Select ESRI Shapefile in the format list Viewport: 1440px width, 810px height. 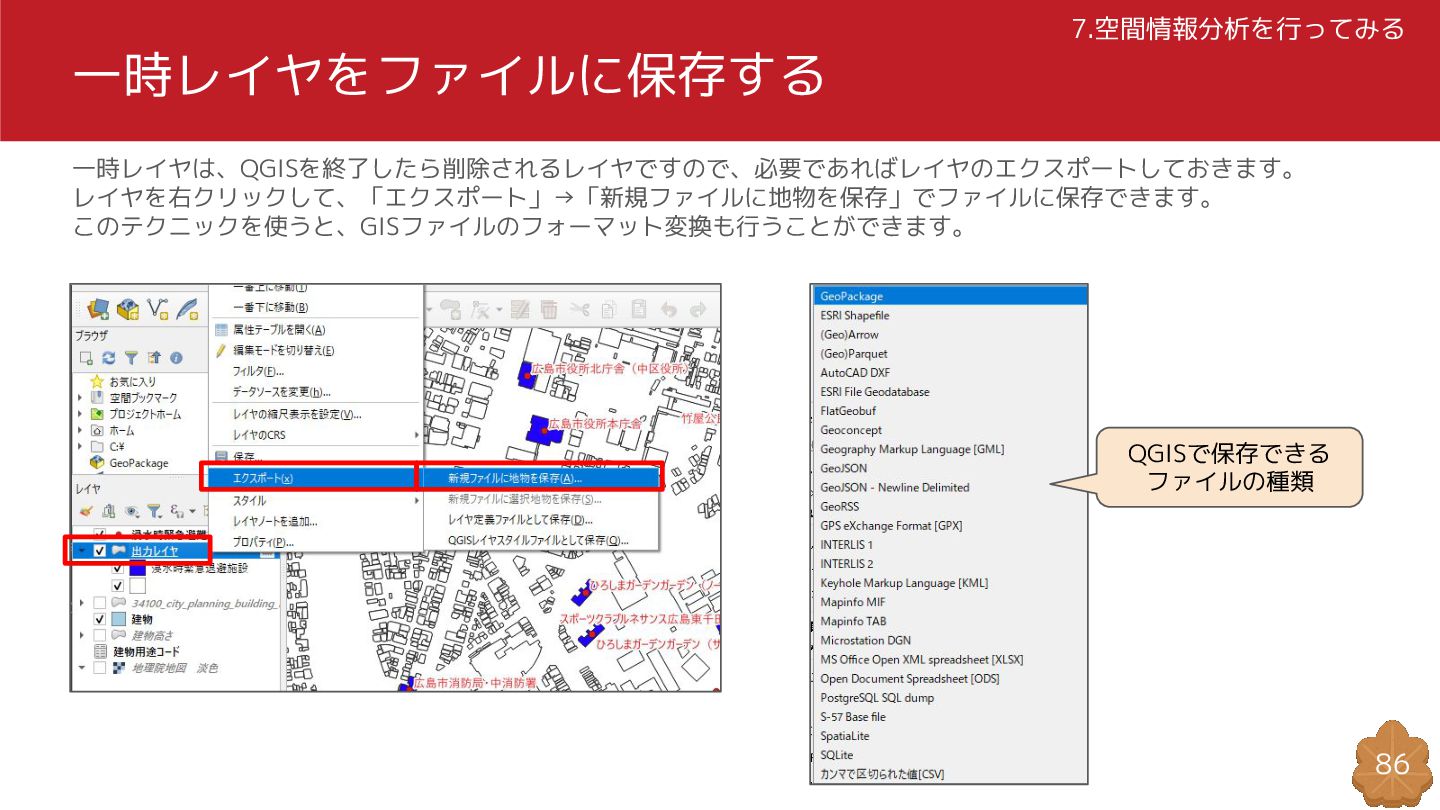click(x=949, y=315)
